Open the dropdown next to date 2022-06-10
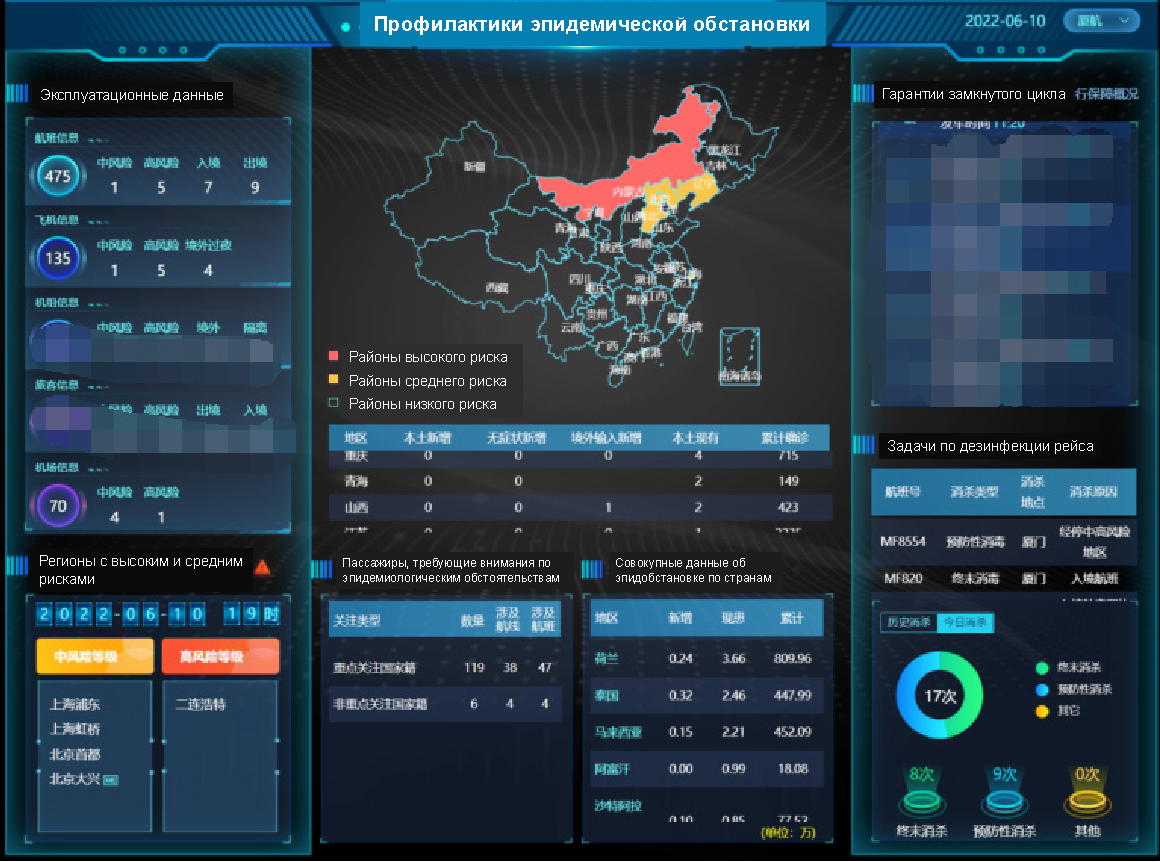 click(x=1114, y=21)
